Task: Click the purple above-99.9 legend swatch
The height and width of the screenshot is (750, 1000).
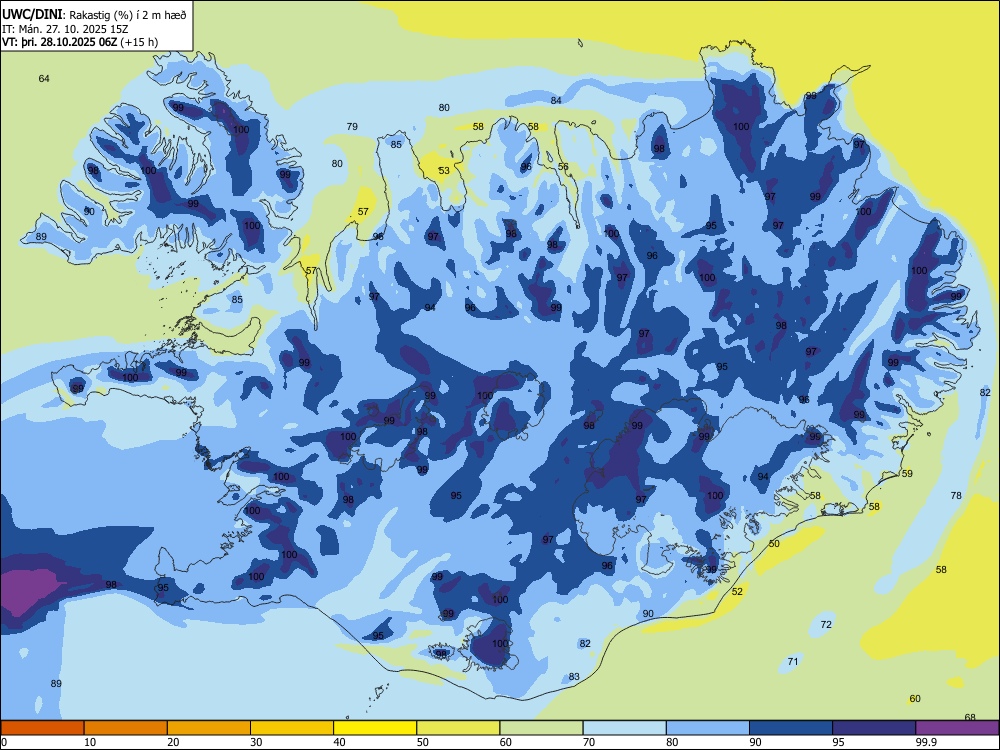Action: 957,728
